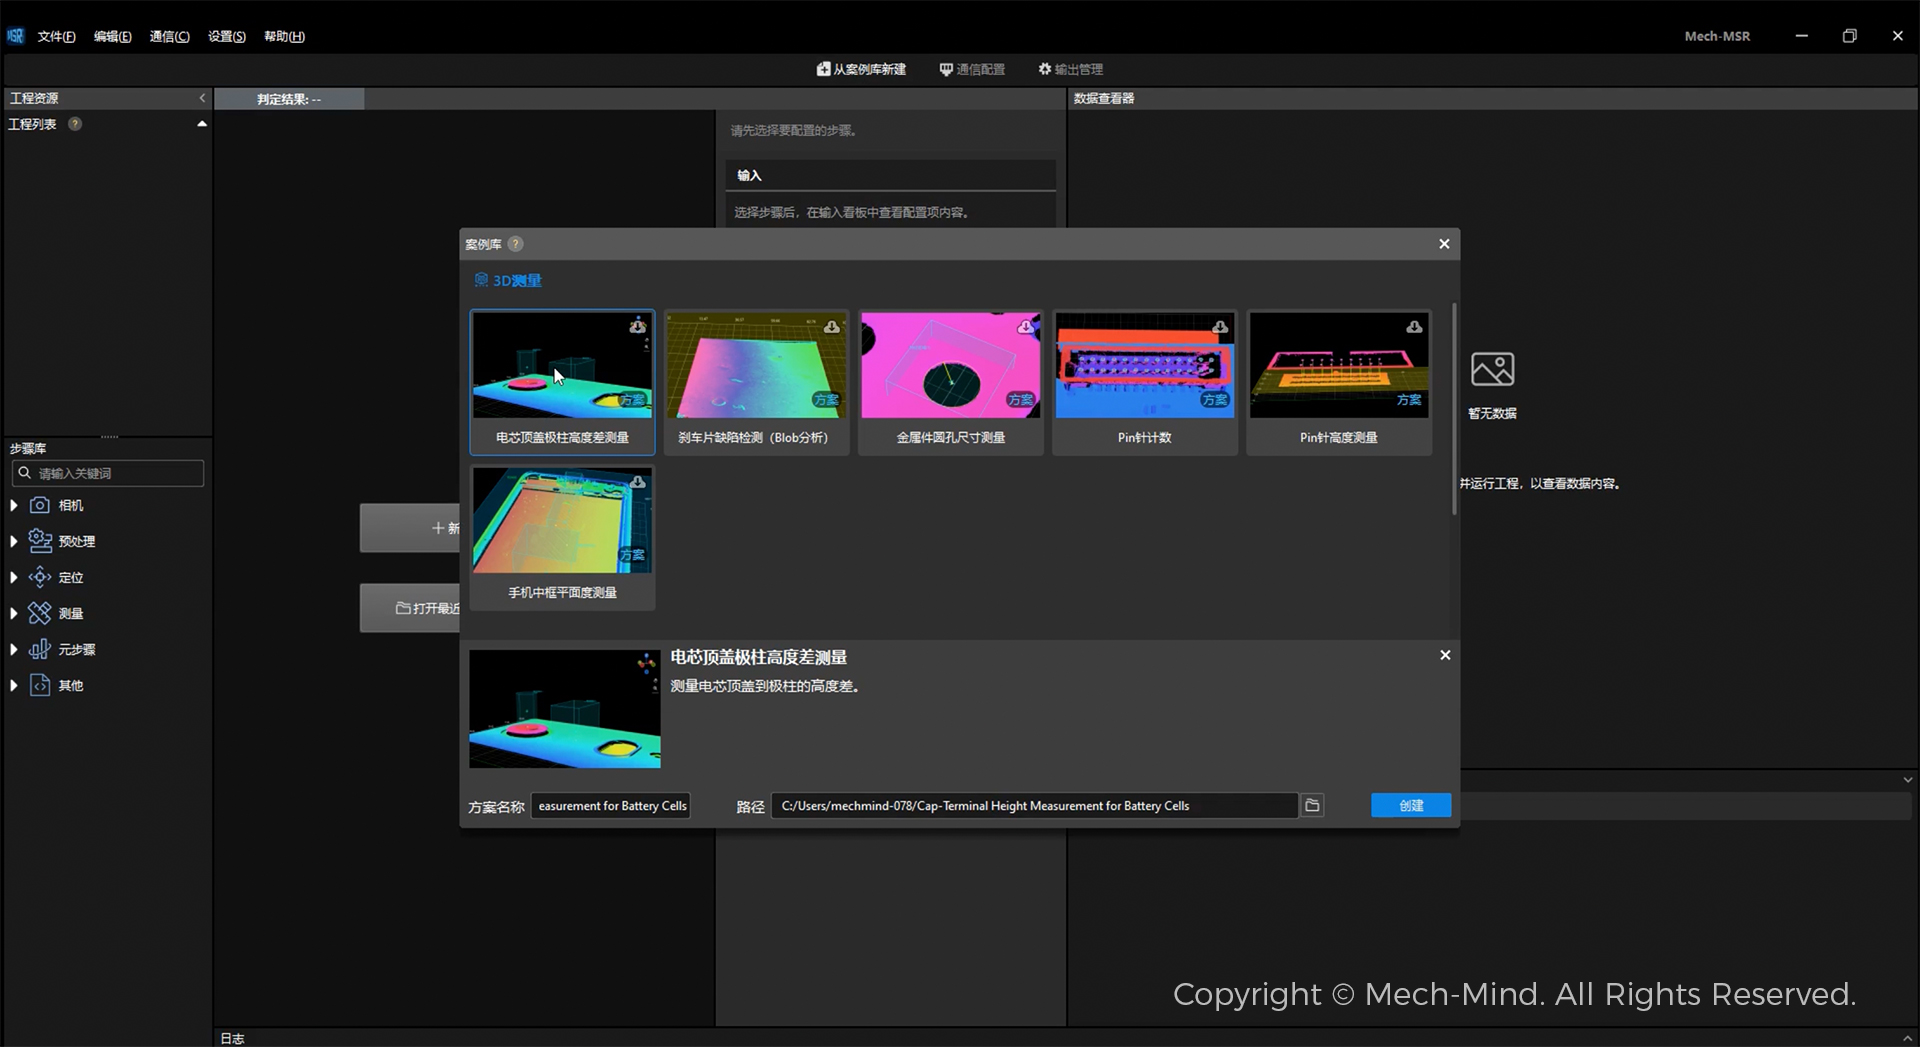The image size is (1920, 1047).
Task: Select the 手机中框平面度测量 case thumbnail
Action: click(x=562, y=521)
